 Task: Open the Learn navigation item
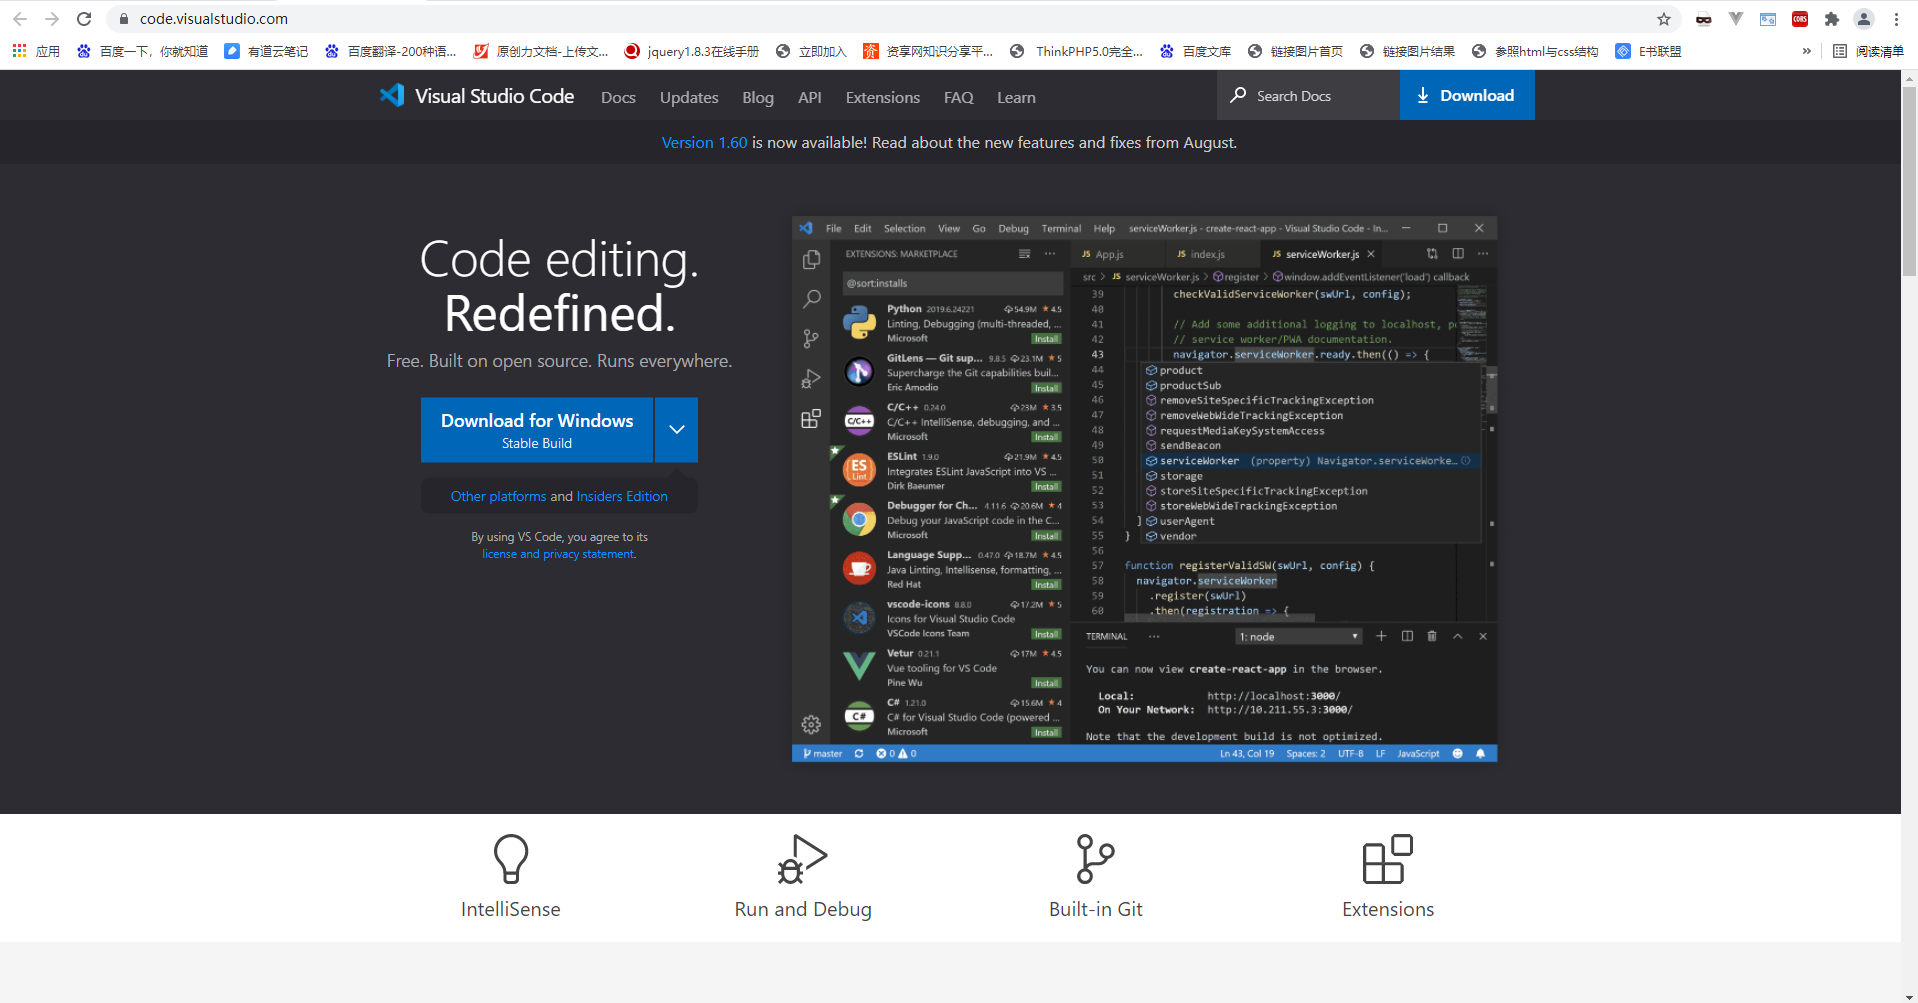pyautogui.click(x=1016, y=97)
